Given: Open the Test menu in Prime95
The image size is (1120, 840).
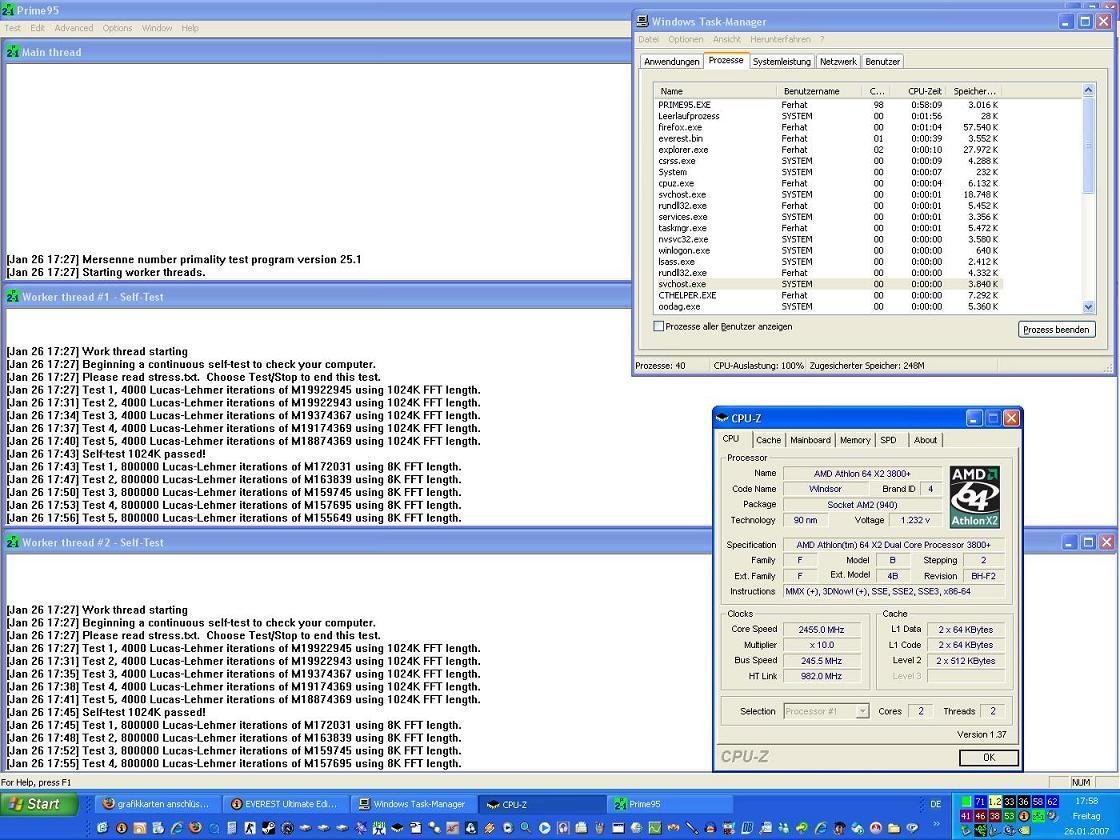Looking at the screenshot, I should pos(13,28).
